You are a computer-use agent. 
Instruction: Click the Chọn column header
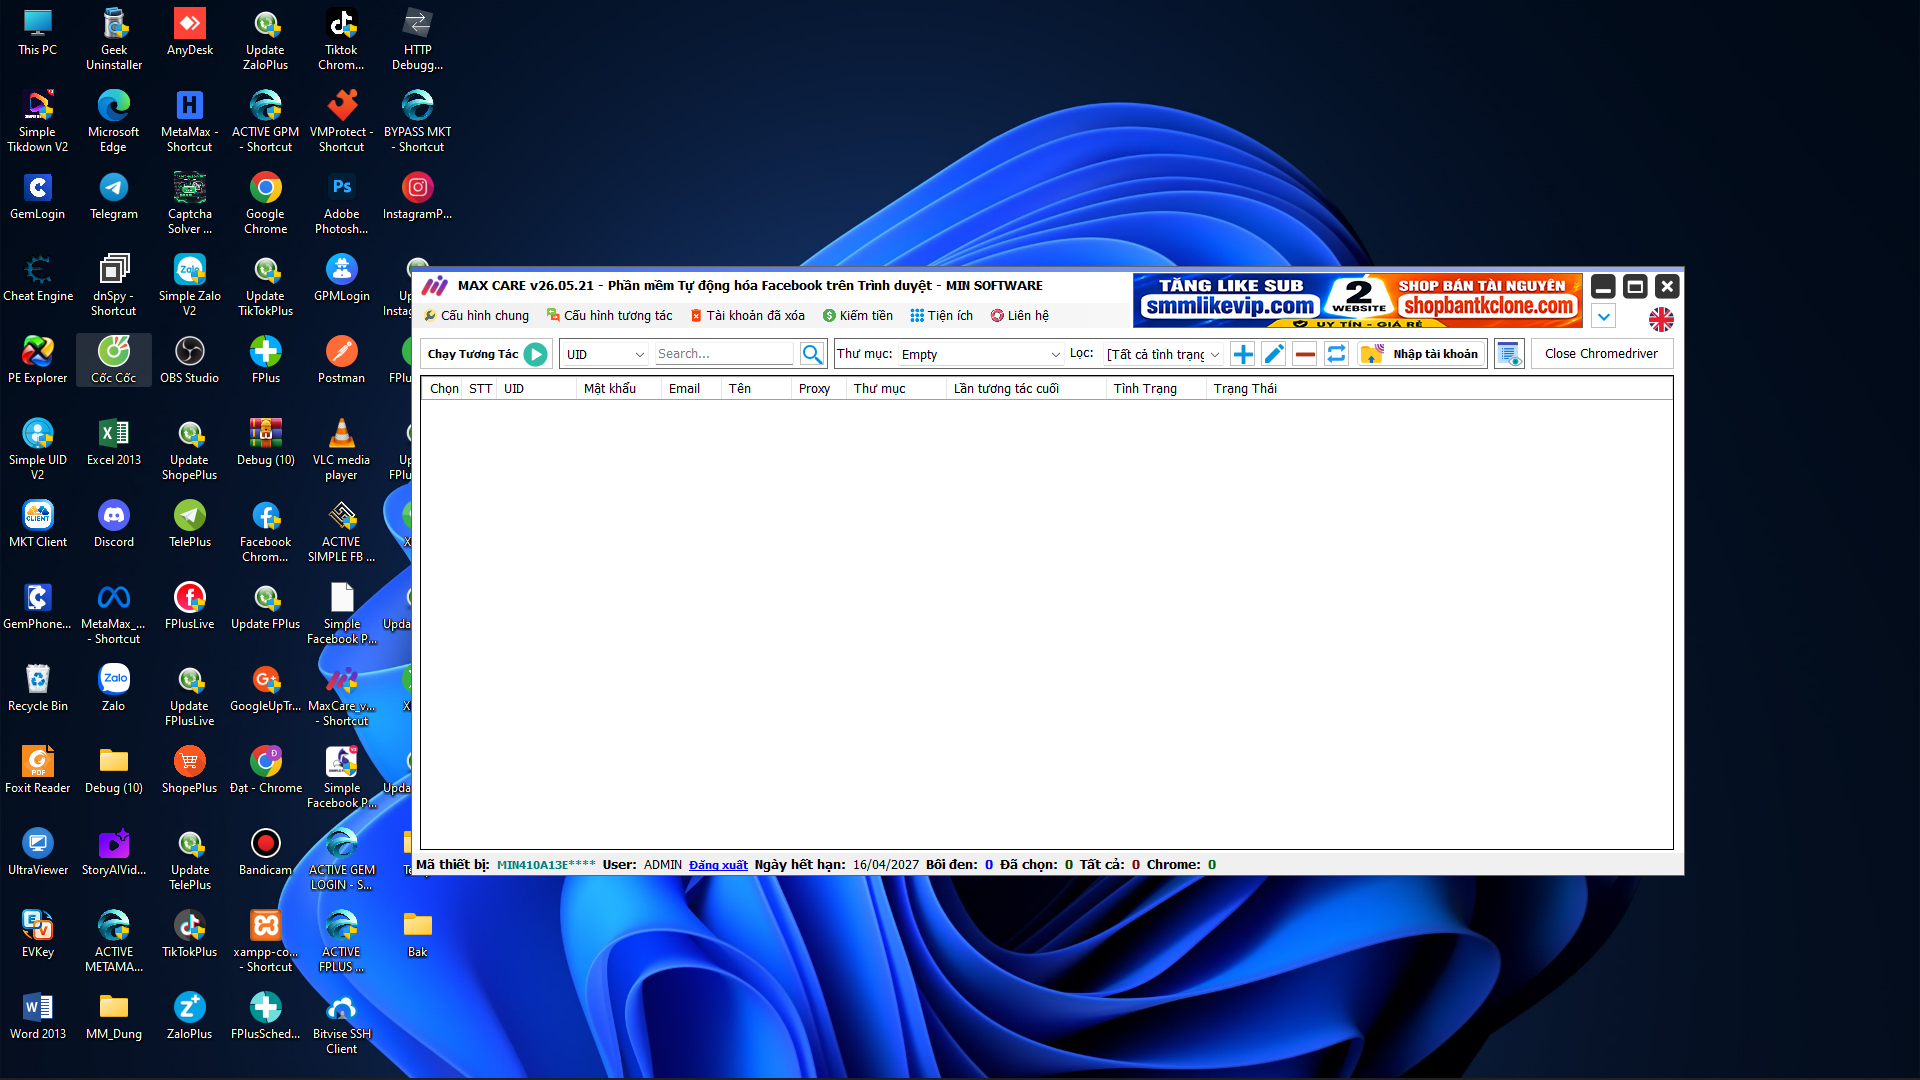click(444, 389)
